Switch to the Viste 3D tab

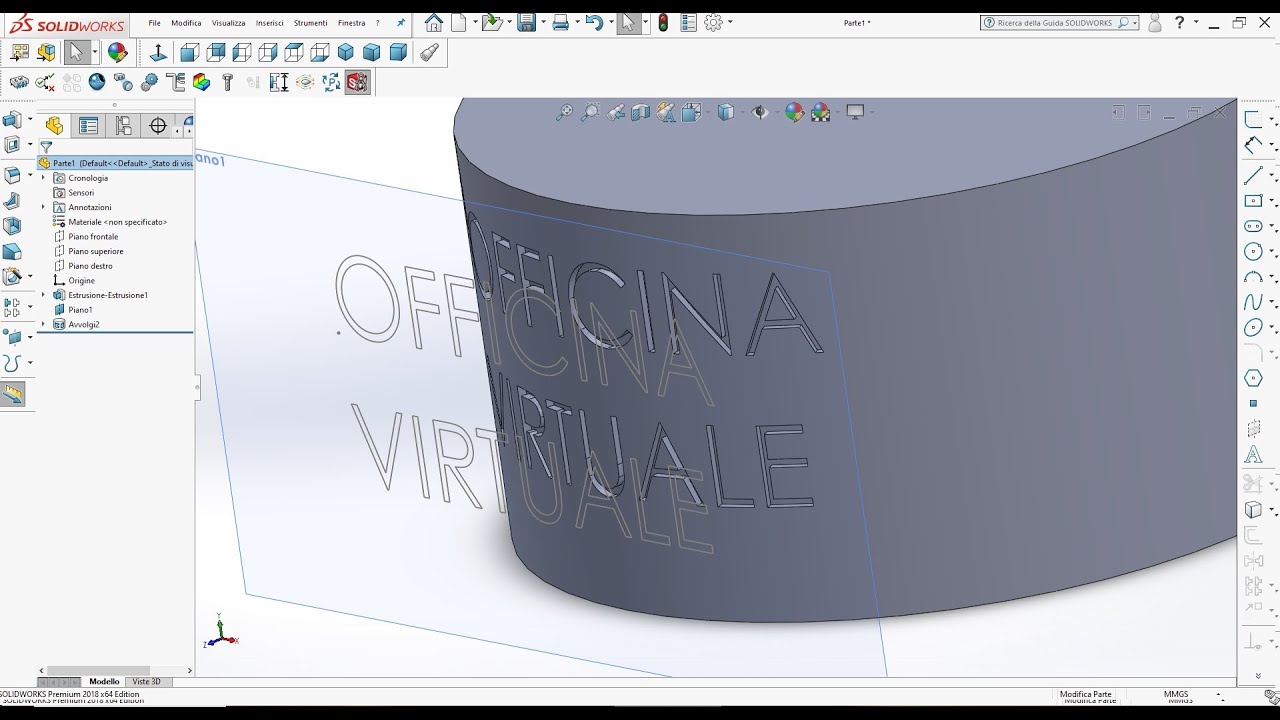146,682
